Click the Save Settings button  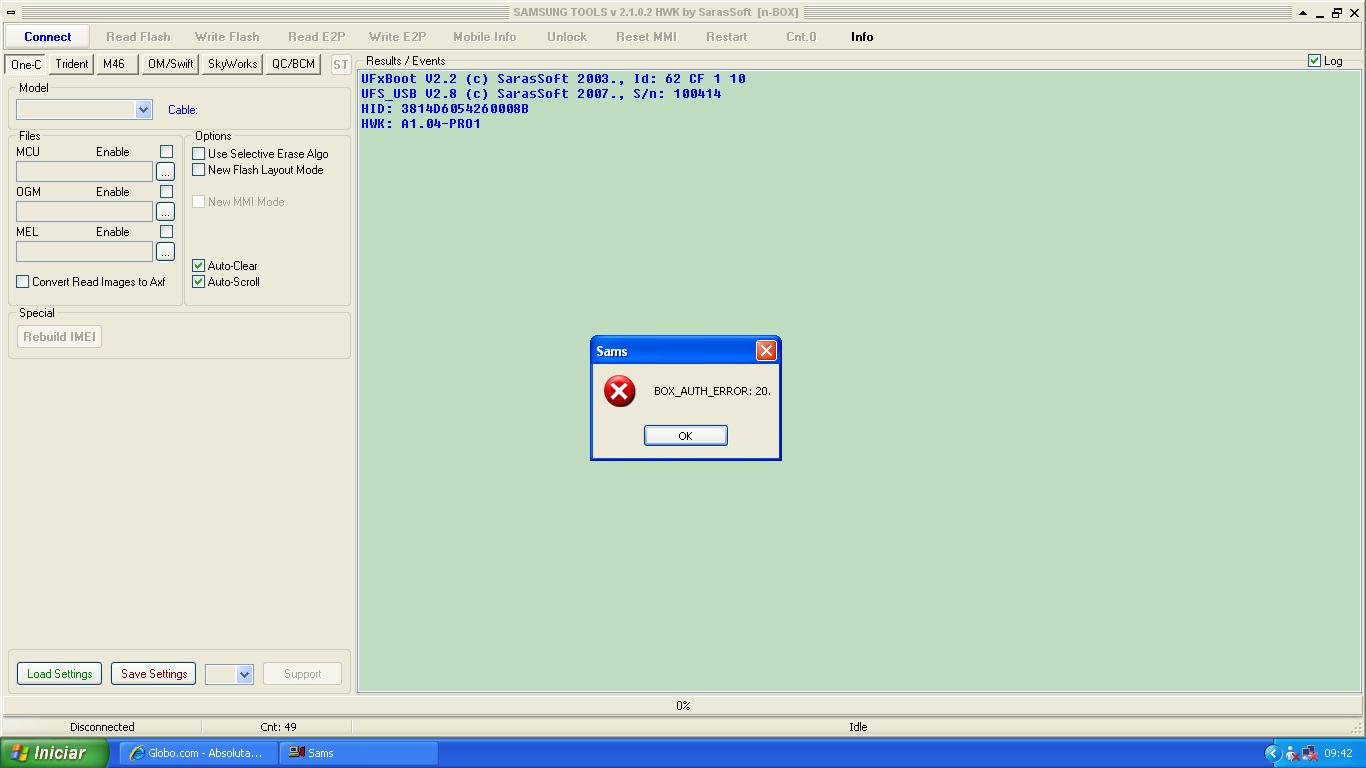click(x=153, y=674)
